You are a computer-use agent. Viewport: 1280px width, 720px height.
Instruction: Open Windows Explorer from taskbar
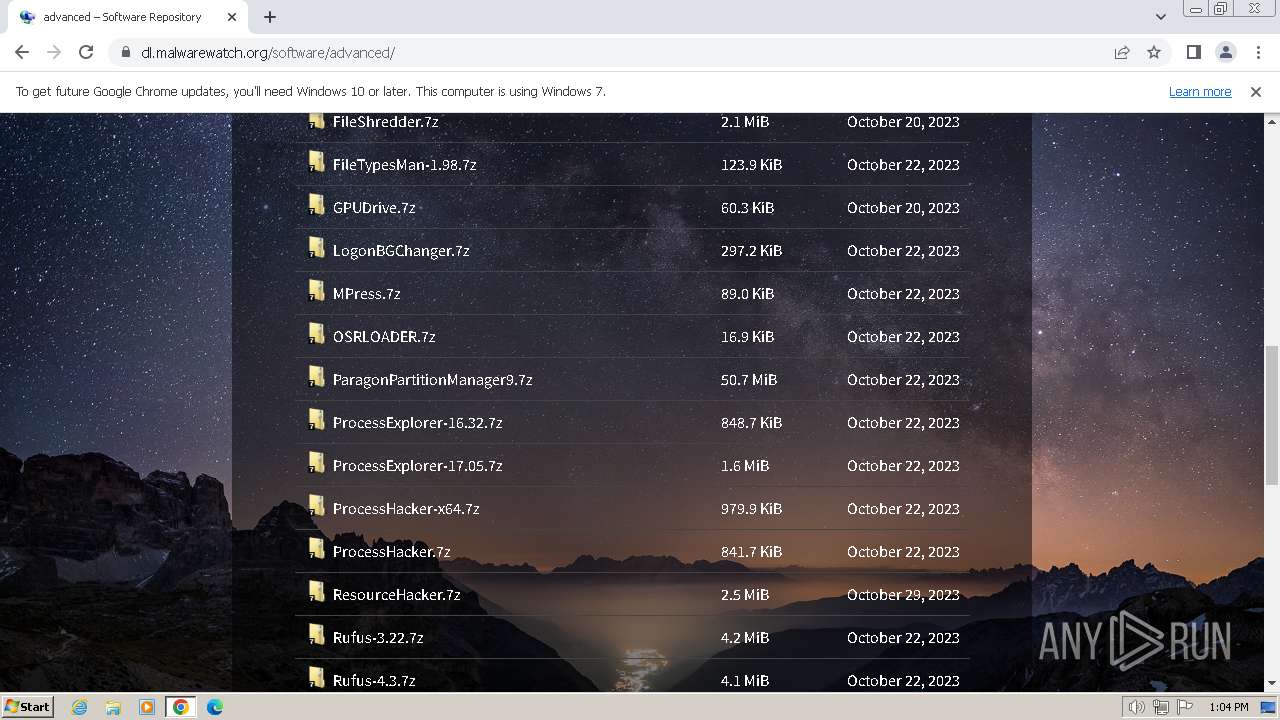tap(113, 707)
